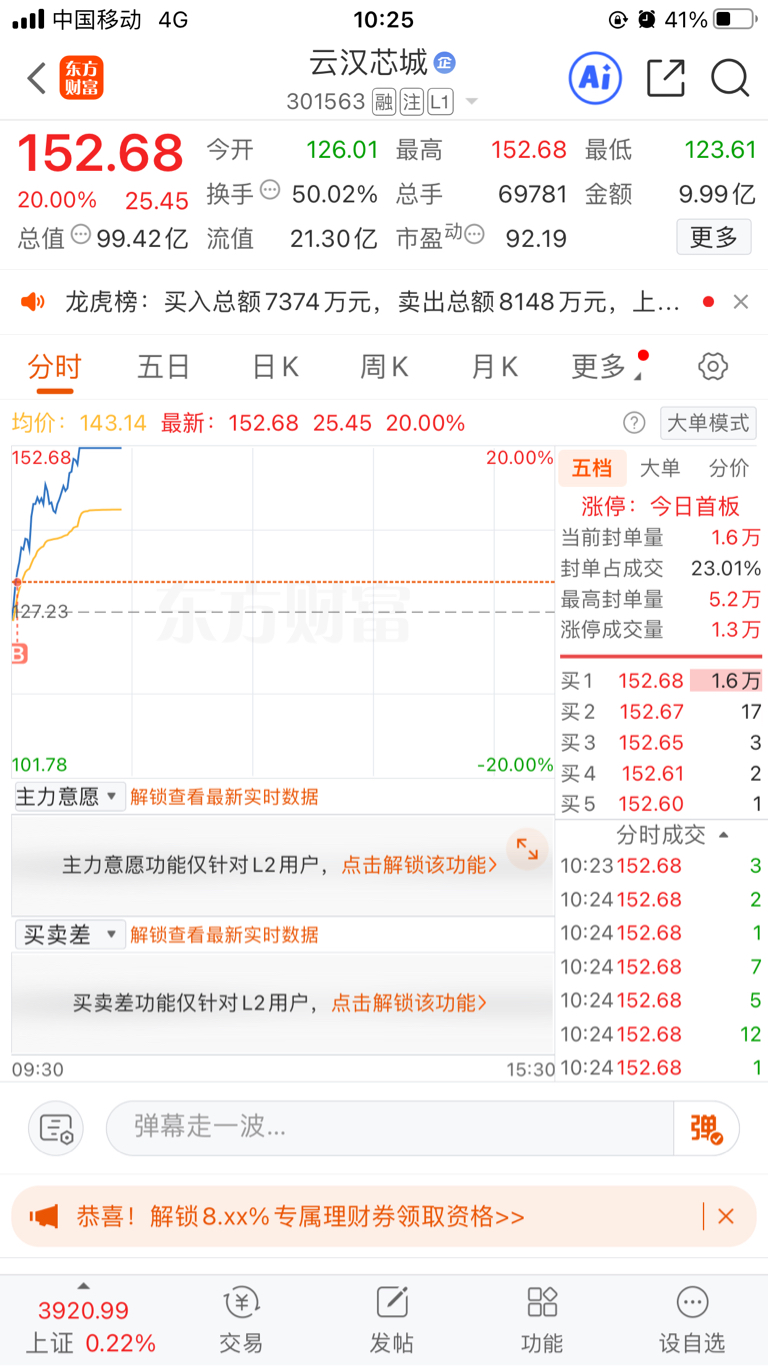Switch to 周K chart tab

tap(384, 367)
